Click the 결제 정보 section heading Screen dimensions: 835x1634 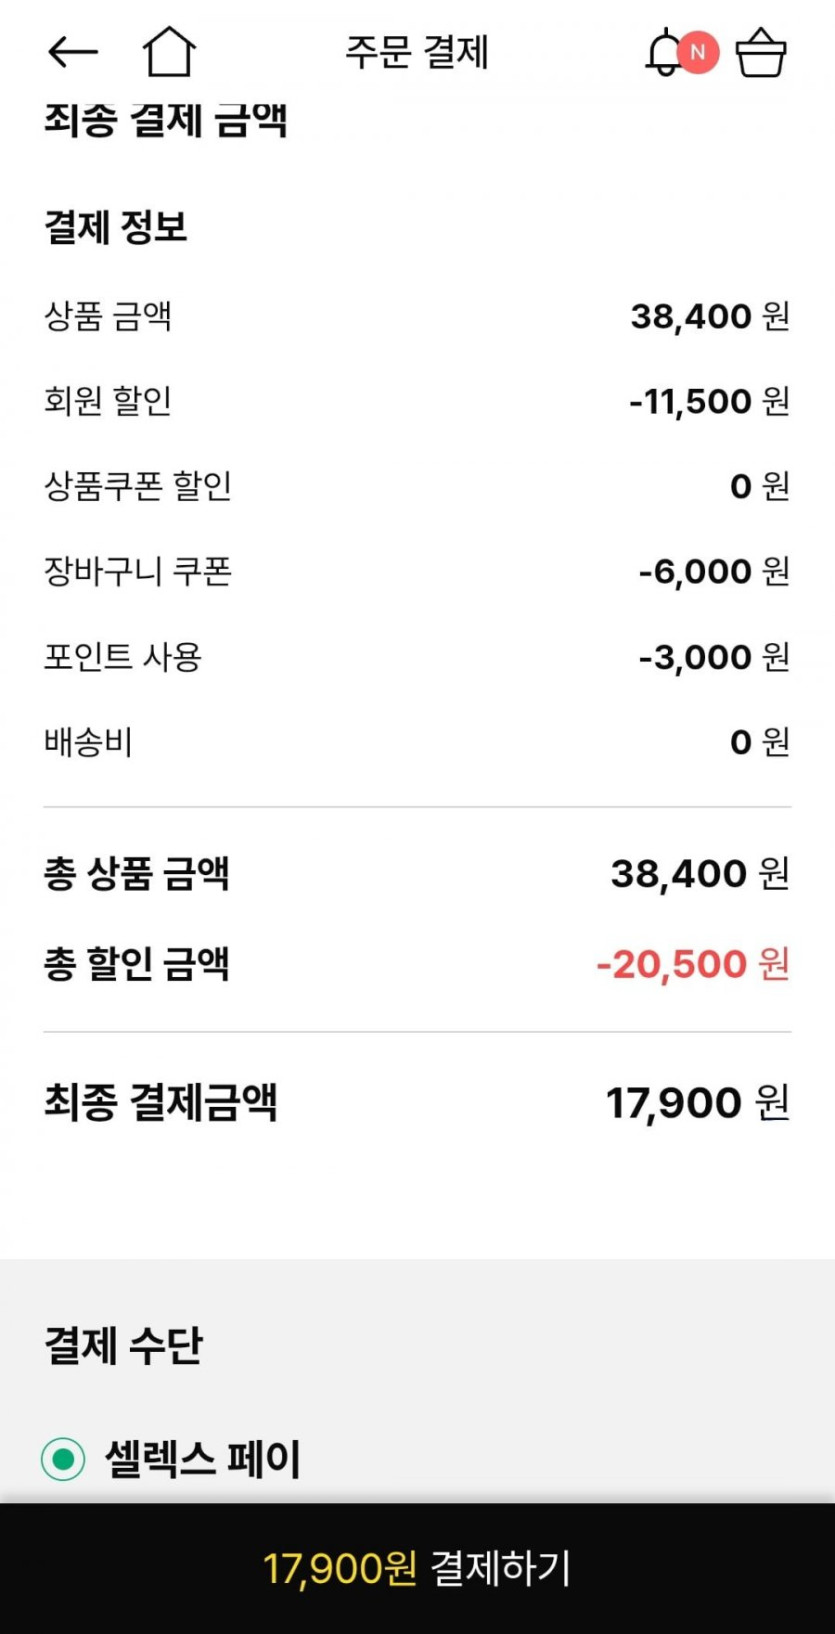point(116,227)
